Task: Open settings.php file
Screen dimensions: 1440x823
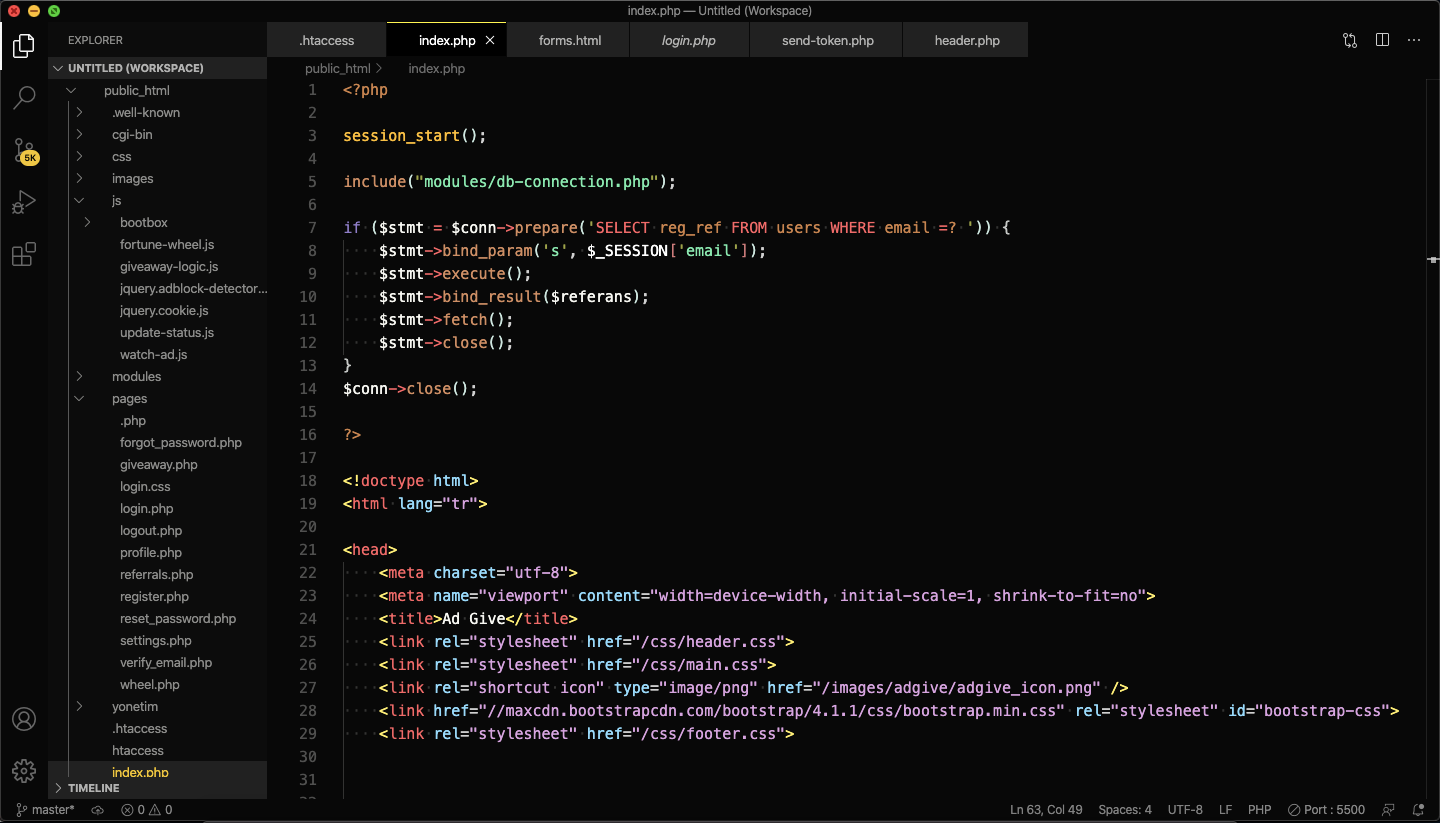Action: coord(157,640)
